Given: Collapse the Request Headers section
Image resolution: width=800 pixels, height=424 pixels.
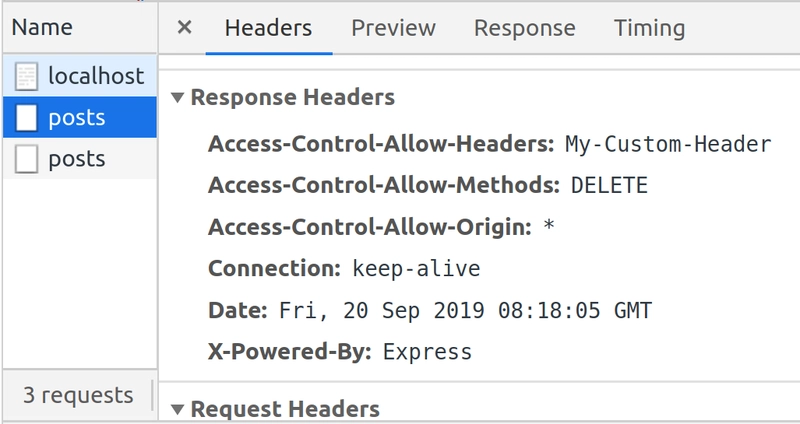Looking at the screenshot, I should coord(178,409).
